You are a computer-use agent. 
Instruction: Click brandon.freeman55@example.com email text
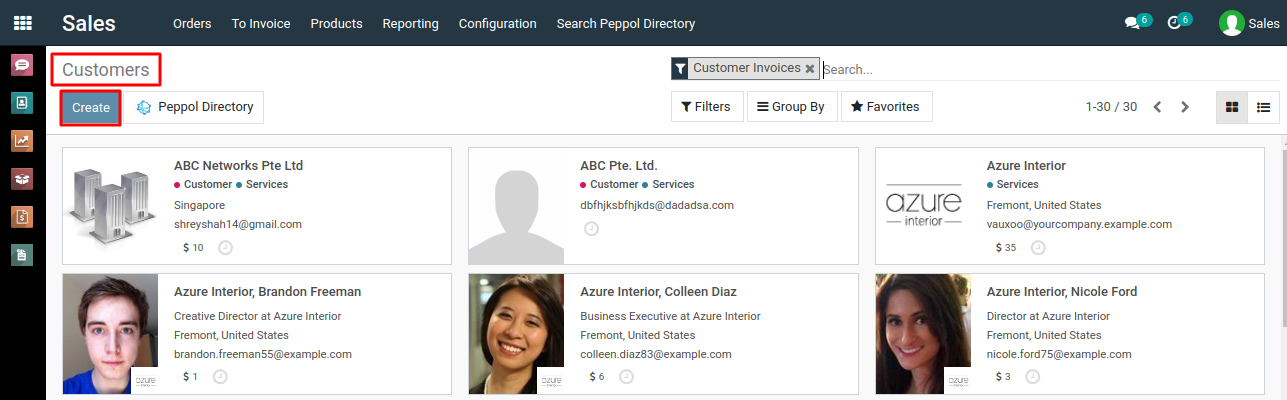[263, 354]
